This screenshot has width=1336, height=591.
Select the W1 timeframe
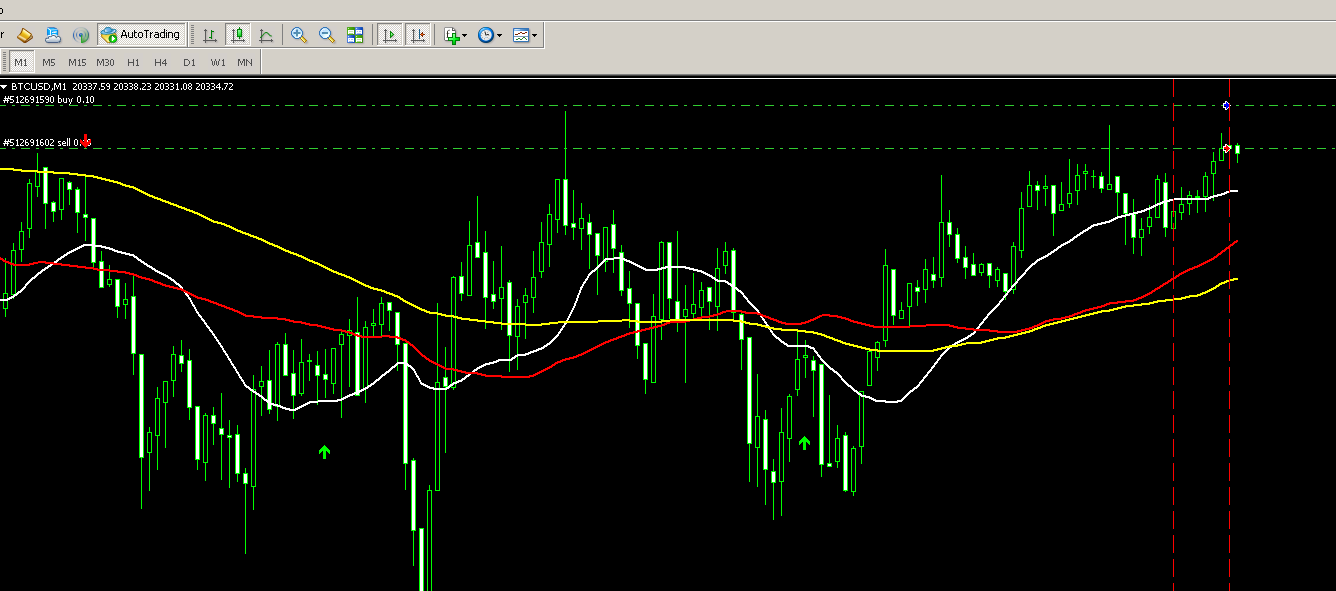coord(218,62)
